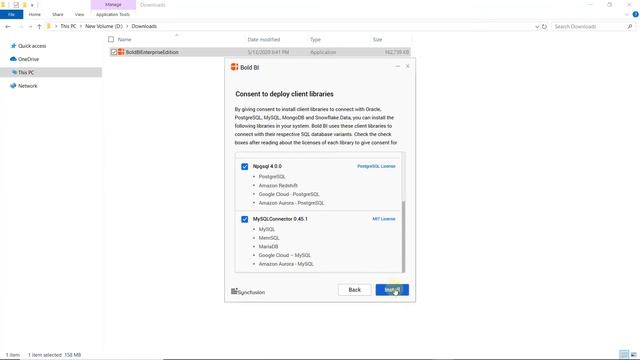Uncheck the MySQLConnector 0.45.1 checkbox

pyautogui.click(x=244, y=219)
